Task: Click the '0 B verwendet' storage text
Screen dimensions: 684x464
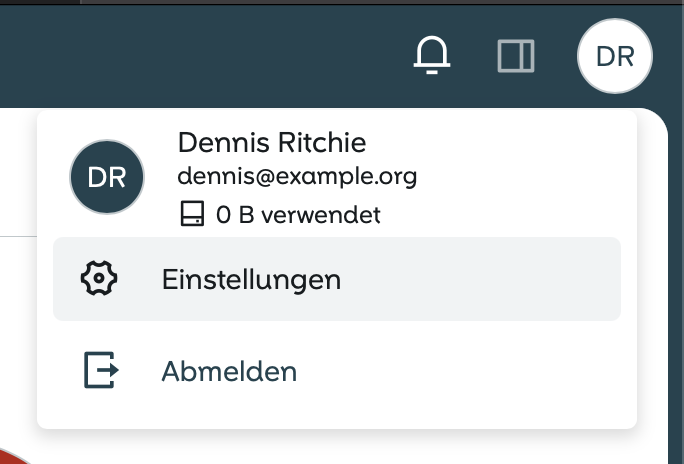Action: point(298,214)
